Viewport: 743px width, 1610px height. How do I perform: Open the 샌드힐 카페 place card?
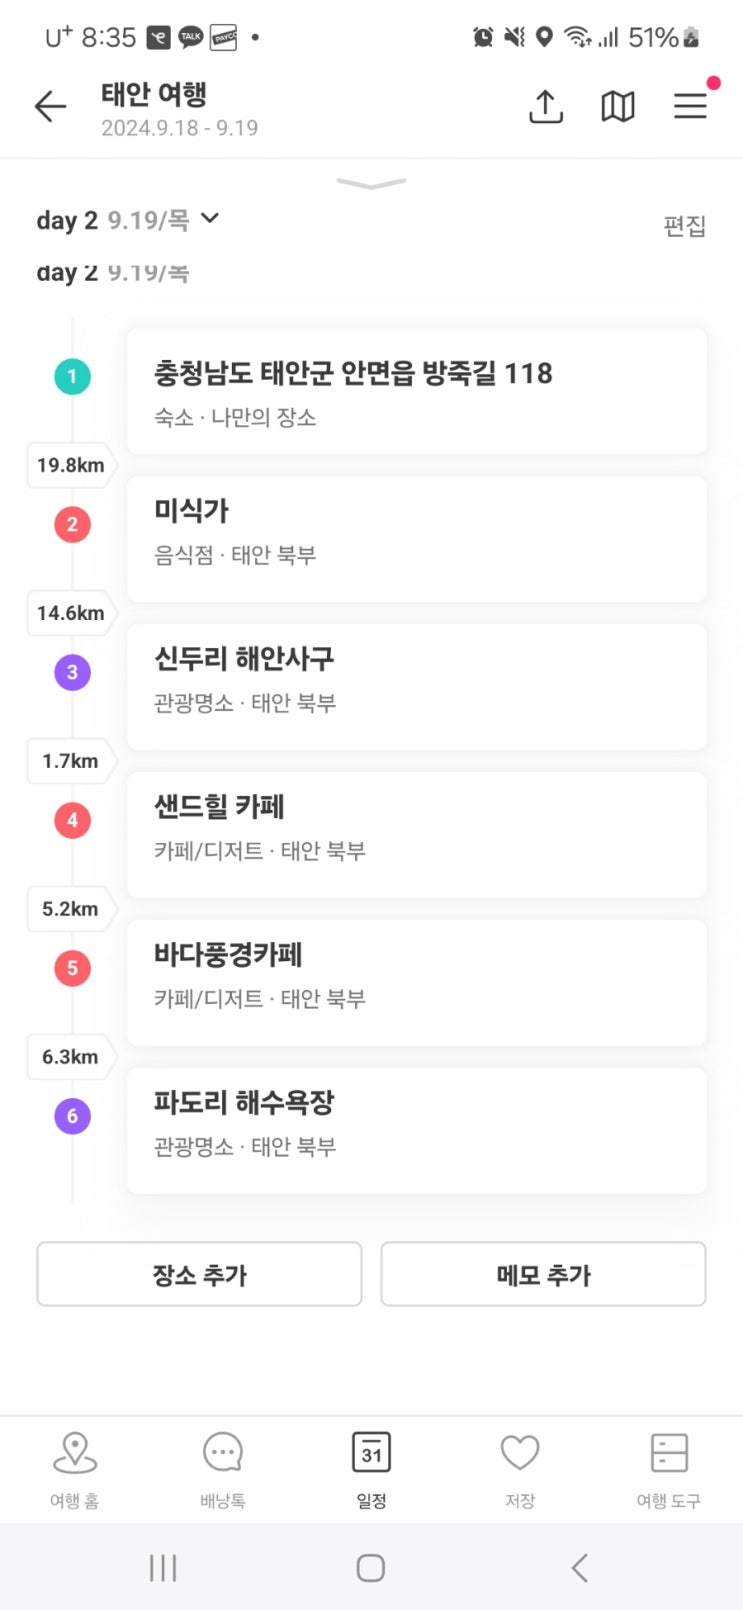pyautogui.click(x=416, y=834)
